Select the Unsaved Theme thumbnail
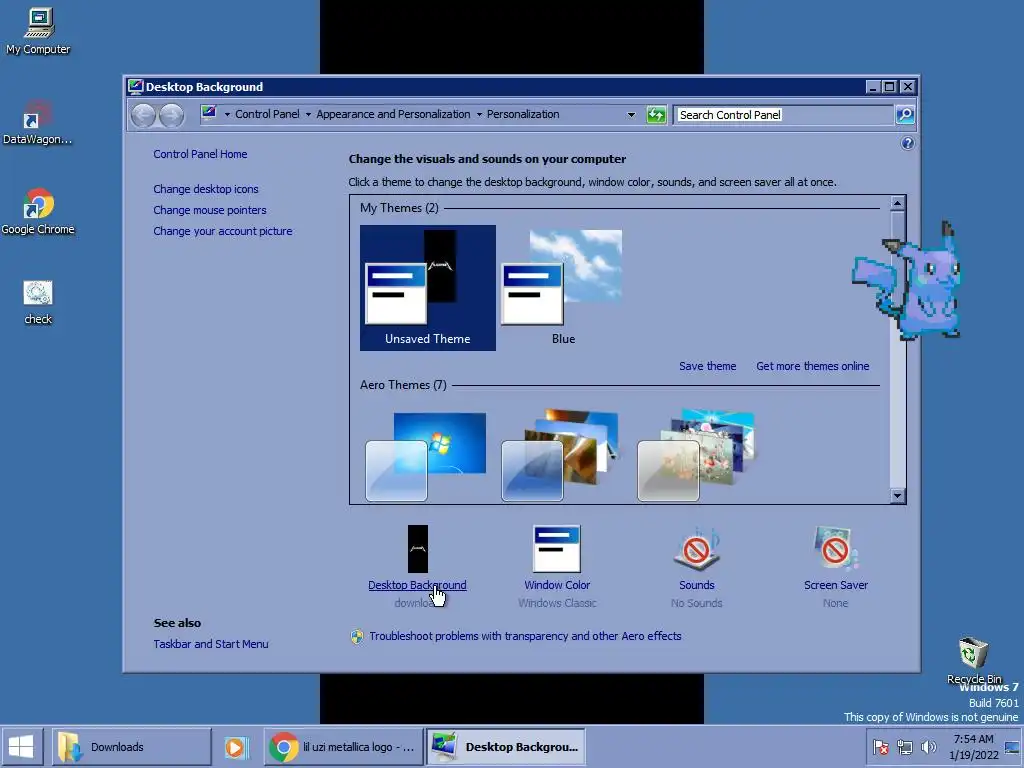This screenshot has height=768, width=1024. tap(428, 288)
